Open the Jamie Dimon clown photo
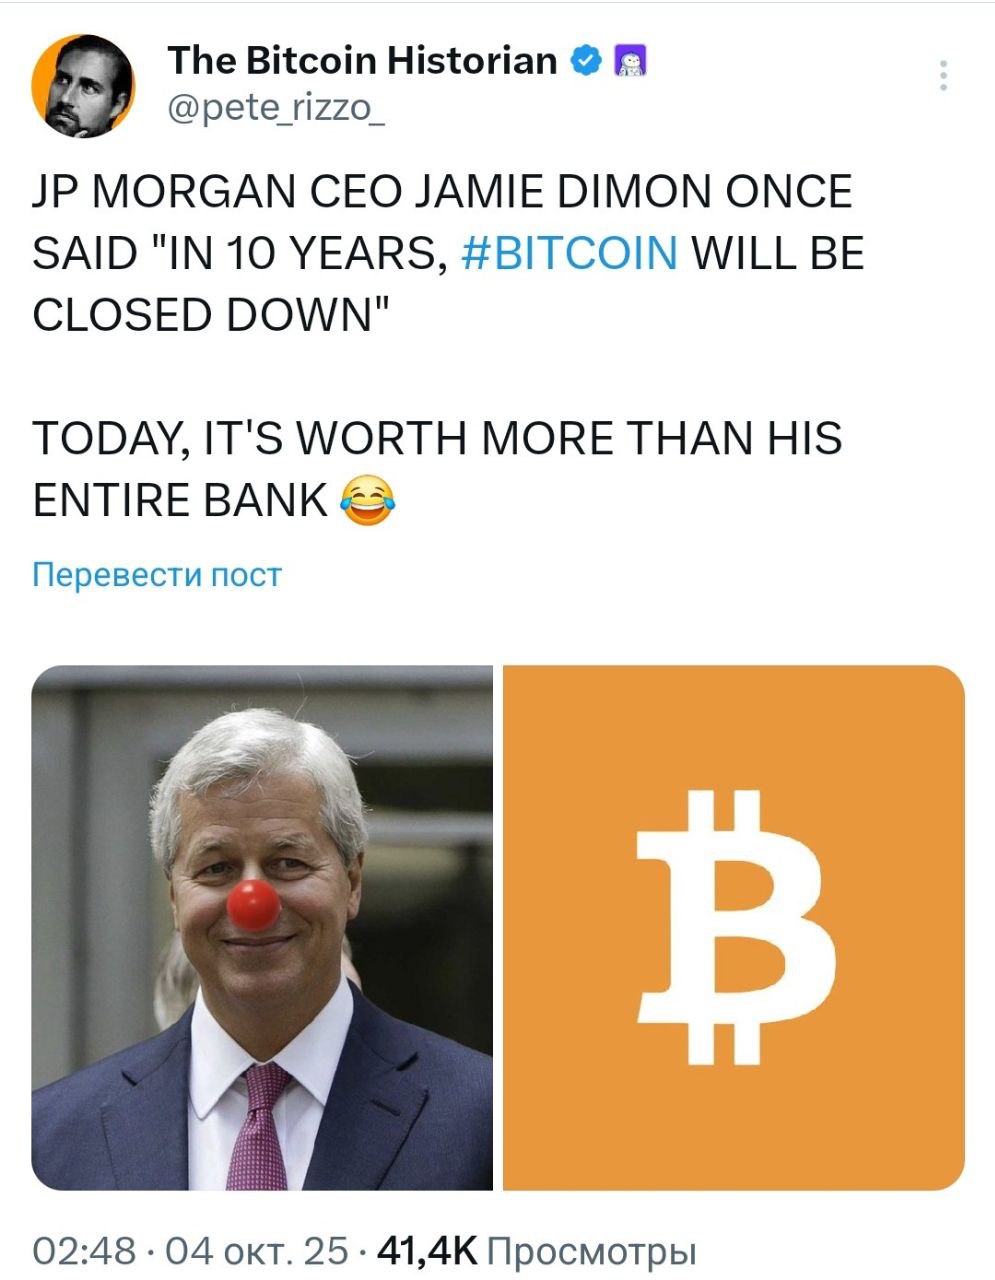Image resolution: width=995 pixels, height=1280 pixels. tap(262, 928)
